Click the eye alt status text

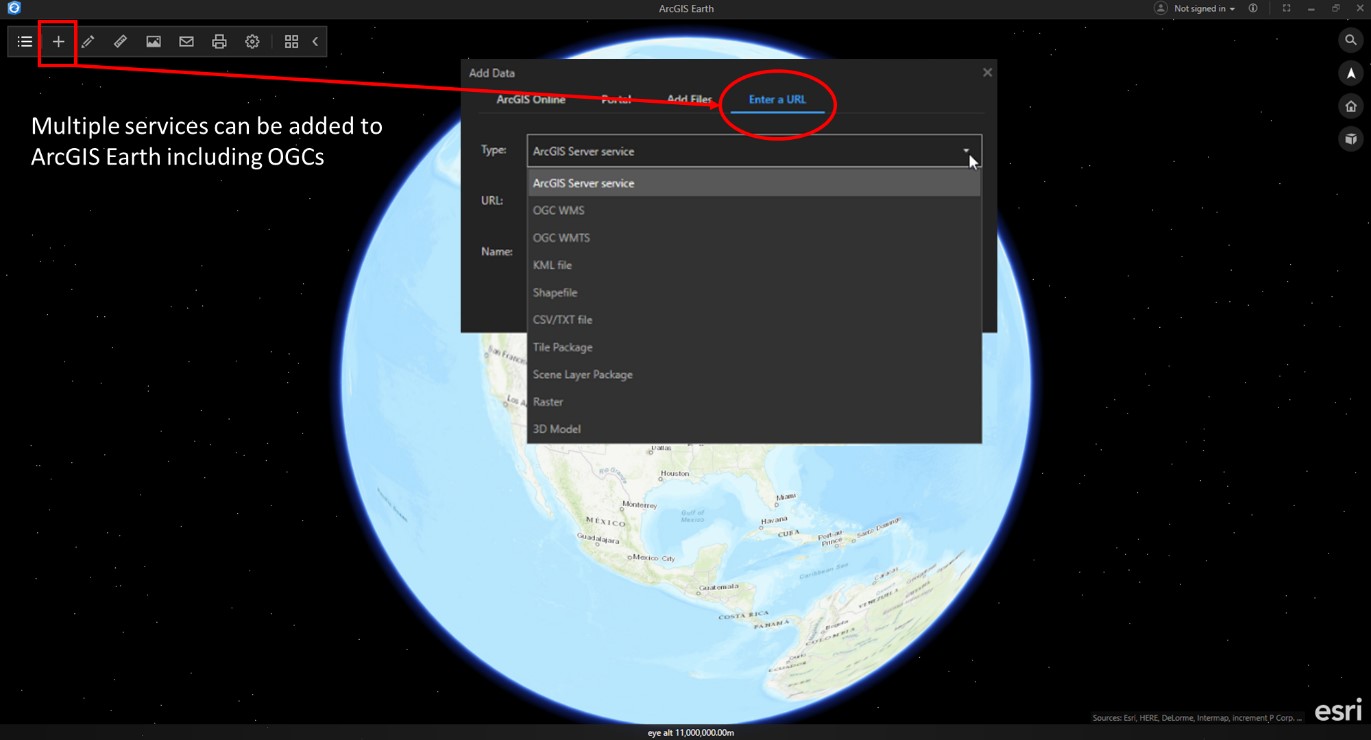691,733
